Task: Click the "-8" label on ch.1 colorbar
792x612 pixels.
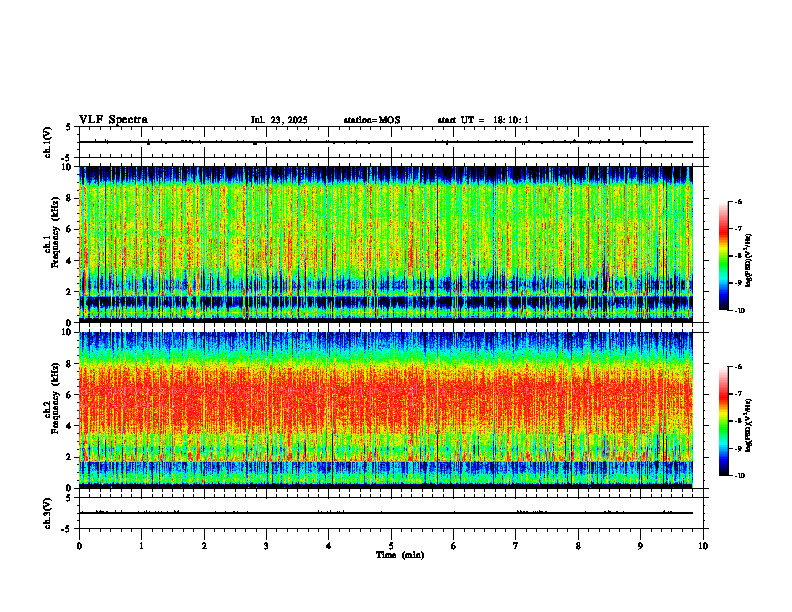Action: point(739,256)
